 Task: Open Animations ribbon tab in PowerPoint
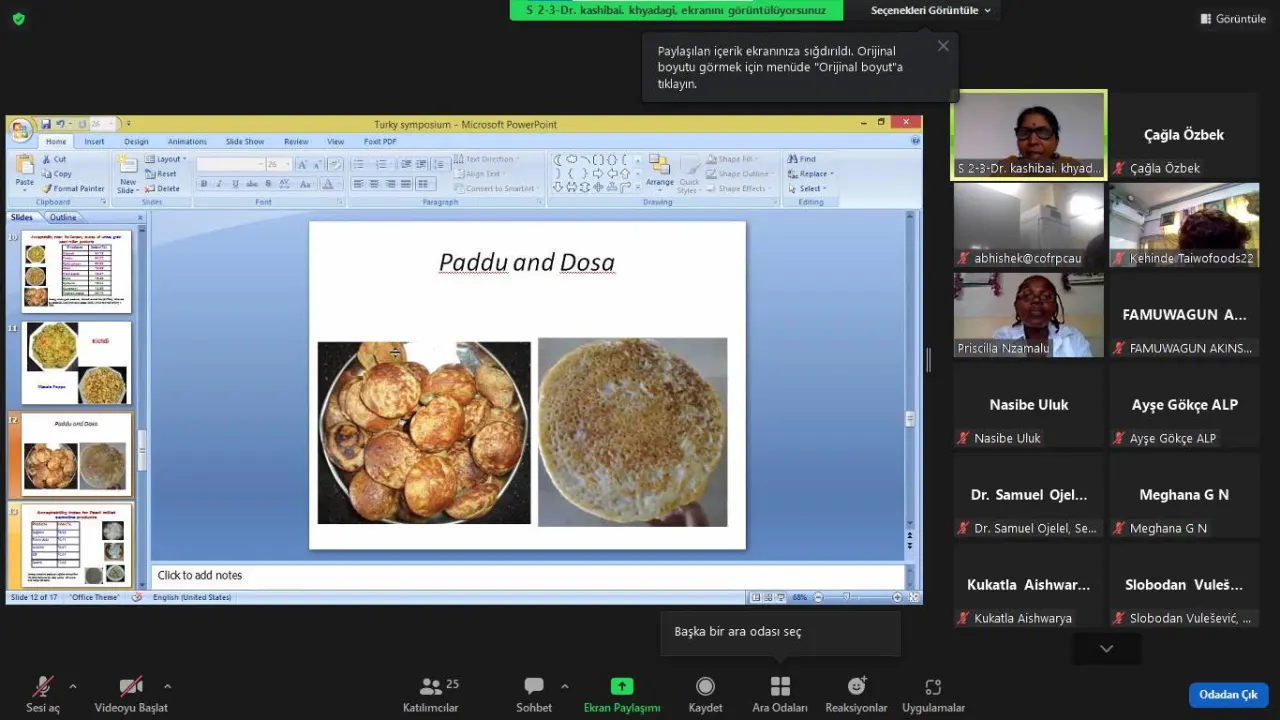click(x=187, y=142)
